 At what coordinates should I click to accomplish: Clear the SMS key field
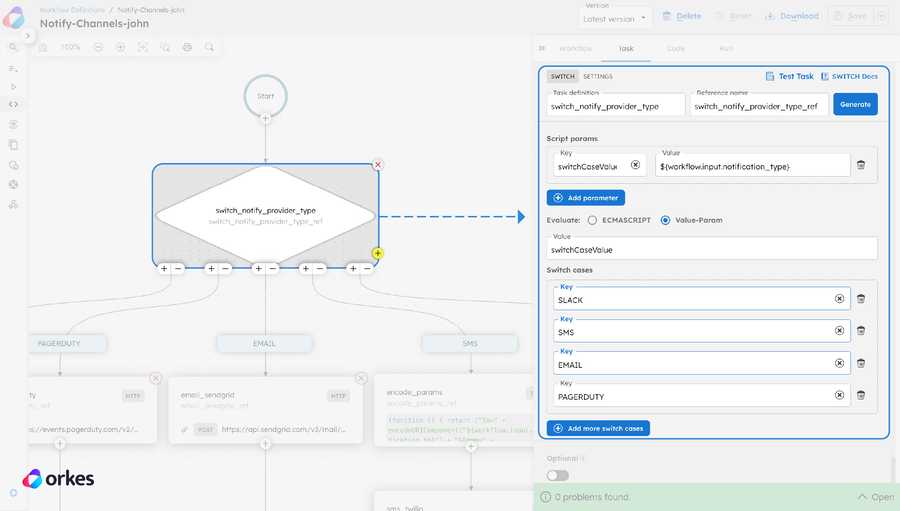click(x=839, y=331)
